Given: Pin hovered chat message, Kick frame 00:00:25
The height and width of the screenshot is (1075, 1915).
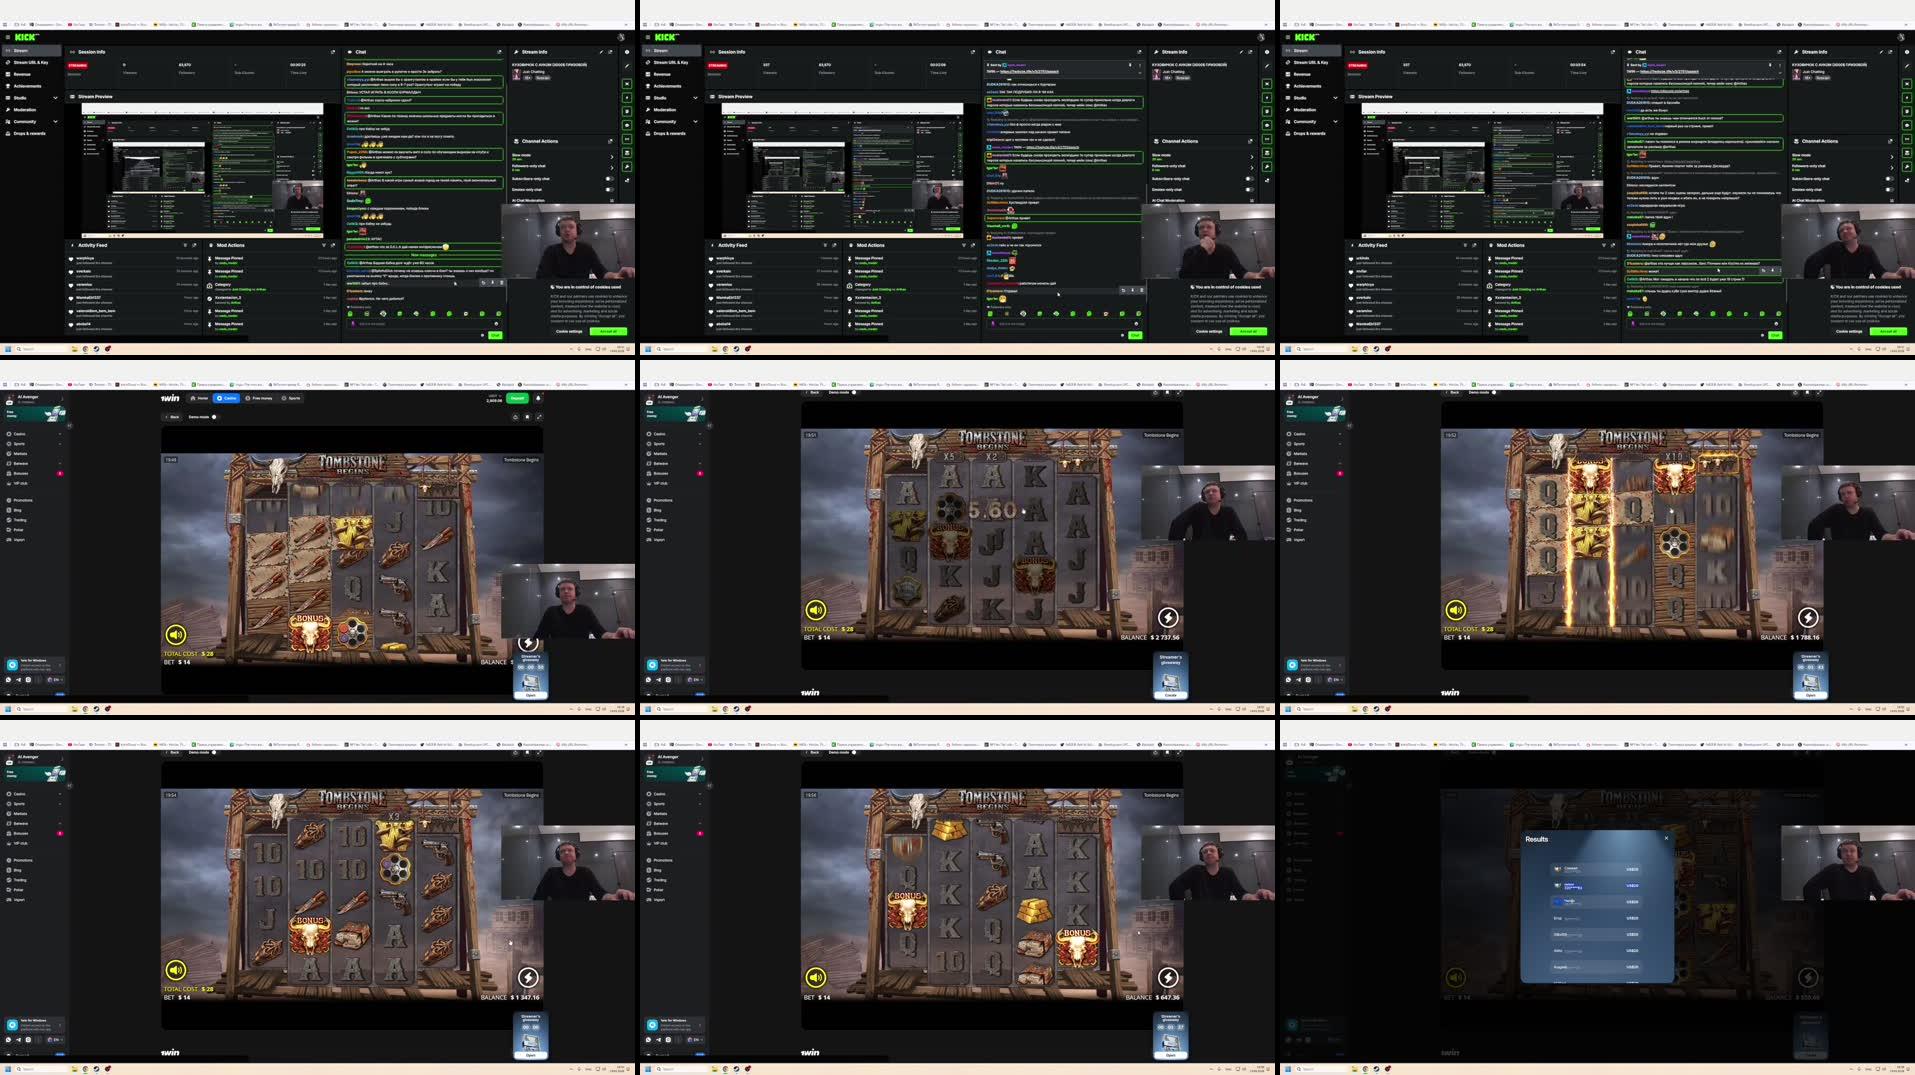Looking at the screenshot, I should click(493, 283).
